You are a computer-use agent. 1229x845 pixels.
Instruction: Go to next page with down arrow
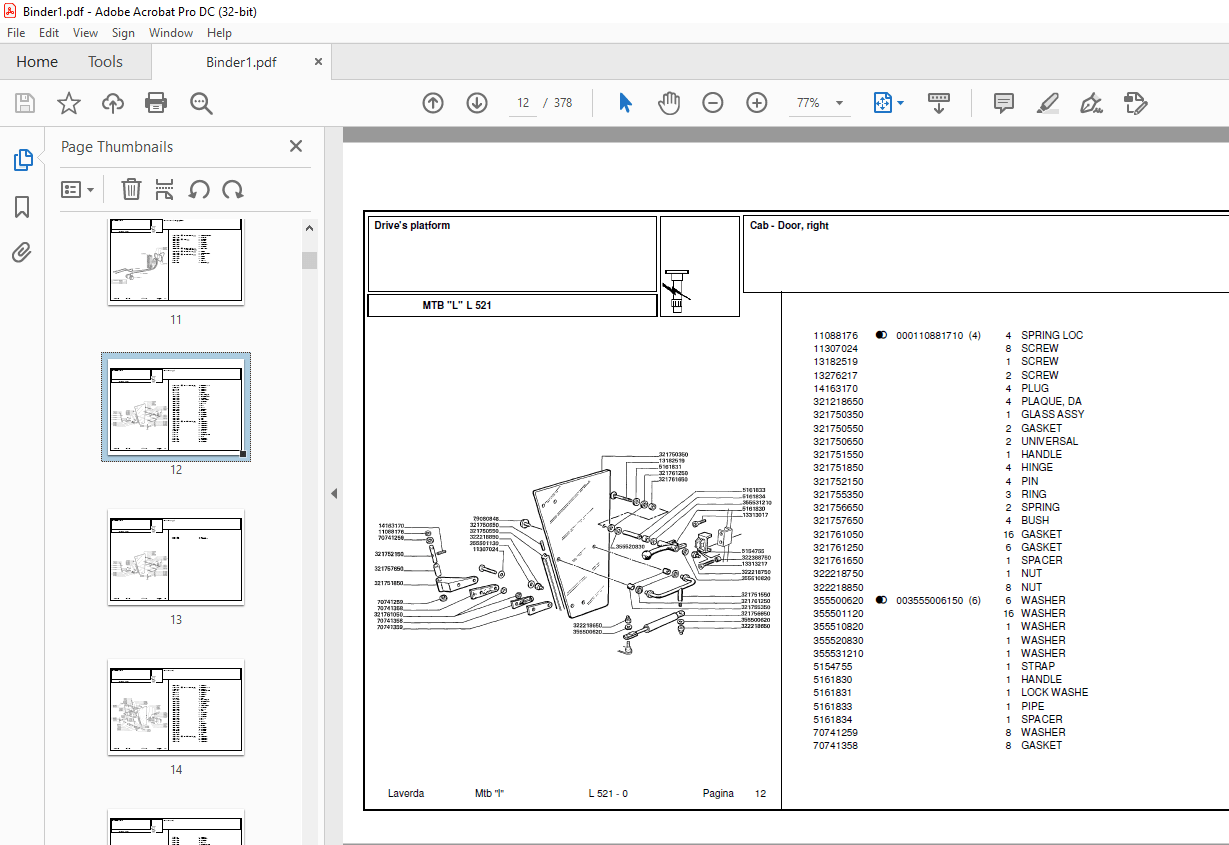click(x=477, y=102)
